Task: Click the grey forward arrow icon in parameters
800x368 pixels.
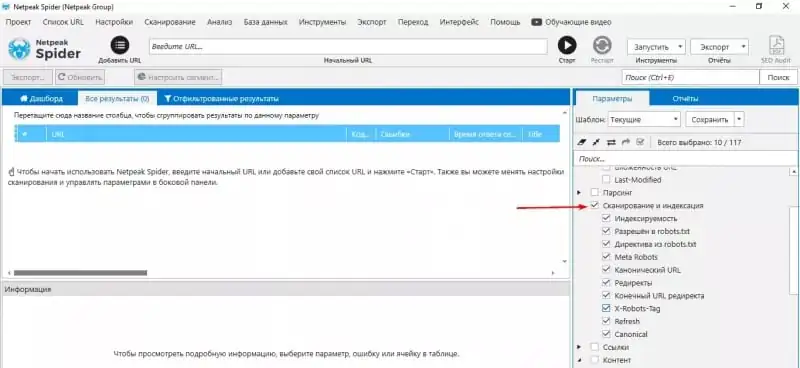Action: pos(626,142)
